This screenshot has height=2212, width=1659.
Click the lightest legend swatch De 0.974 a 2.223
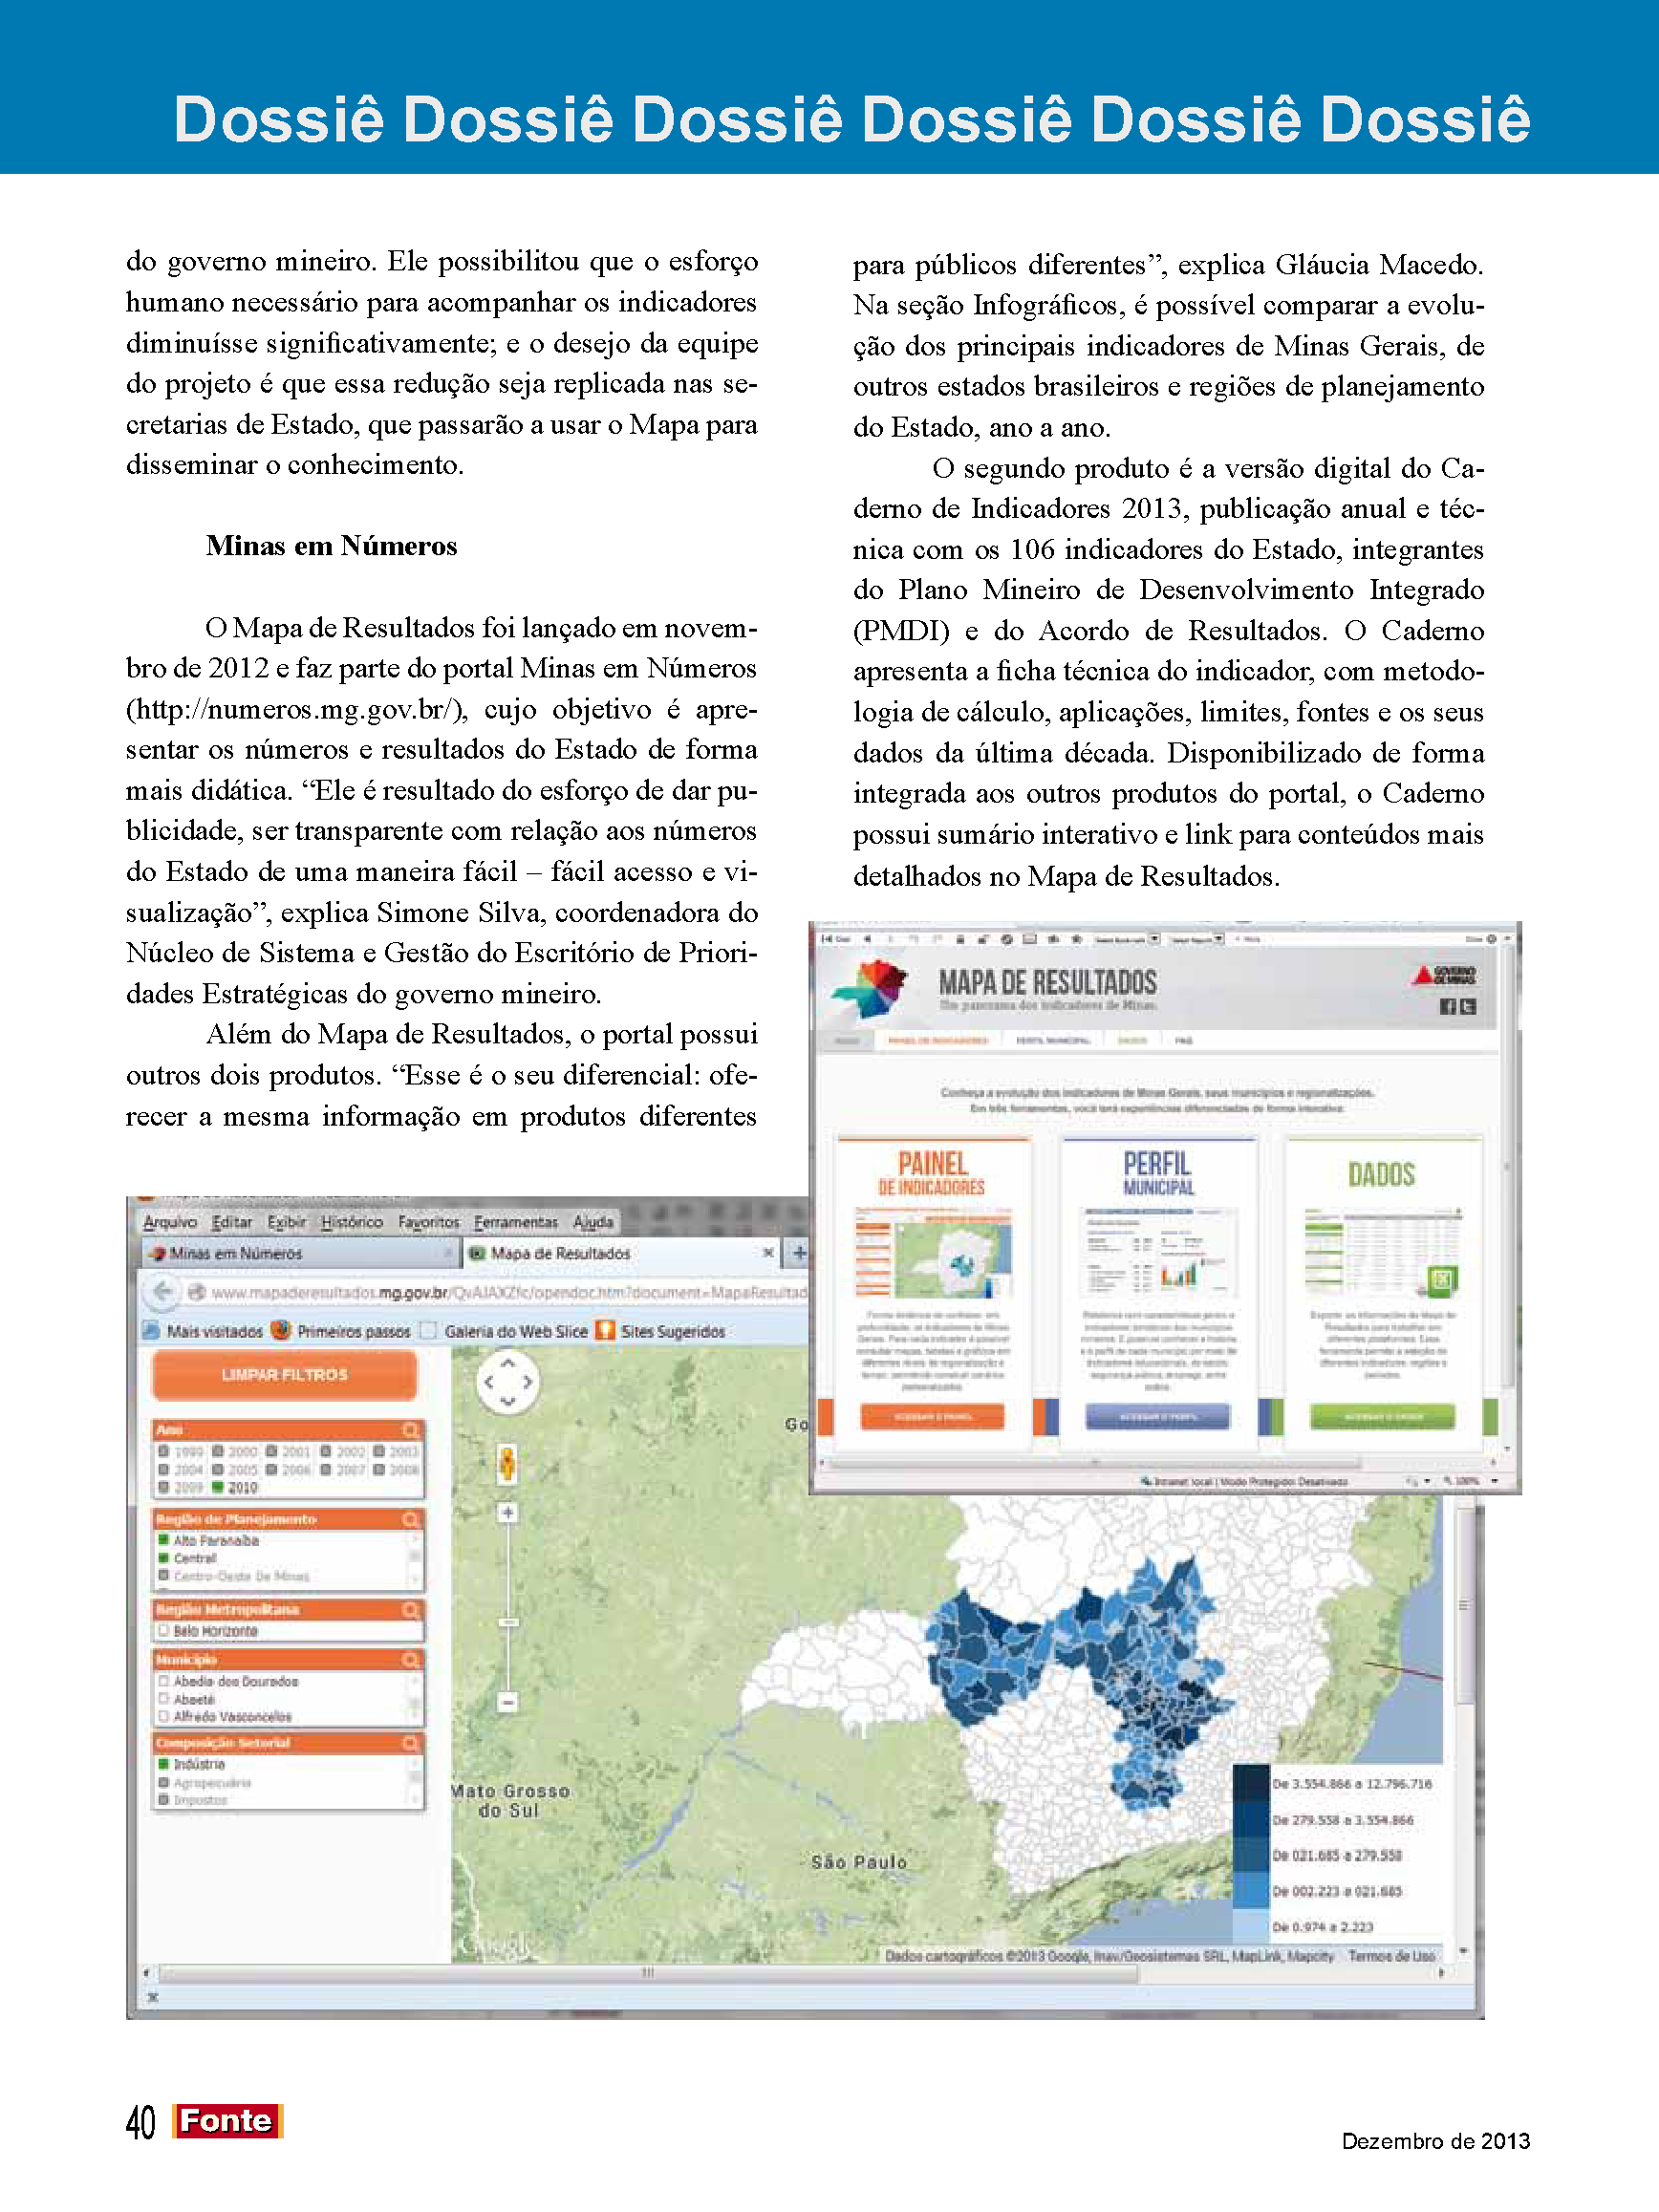(x=1250, y=1926)
